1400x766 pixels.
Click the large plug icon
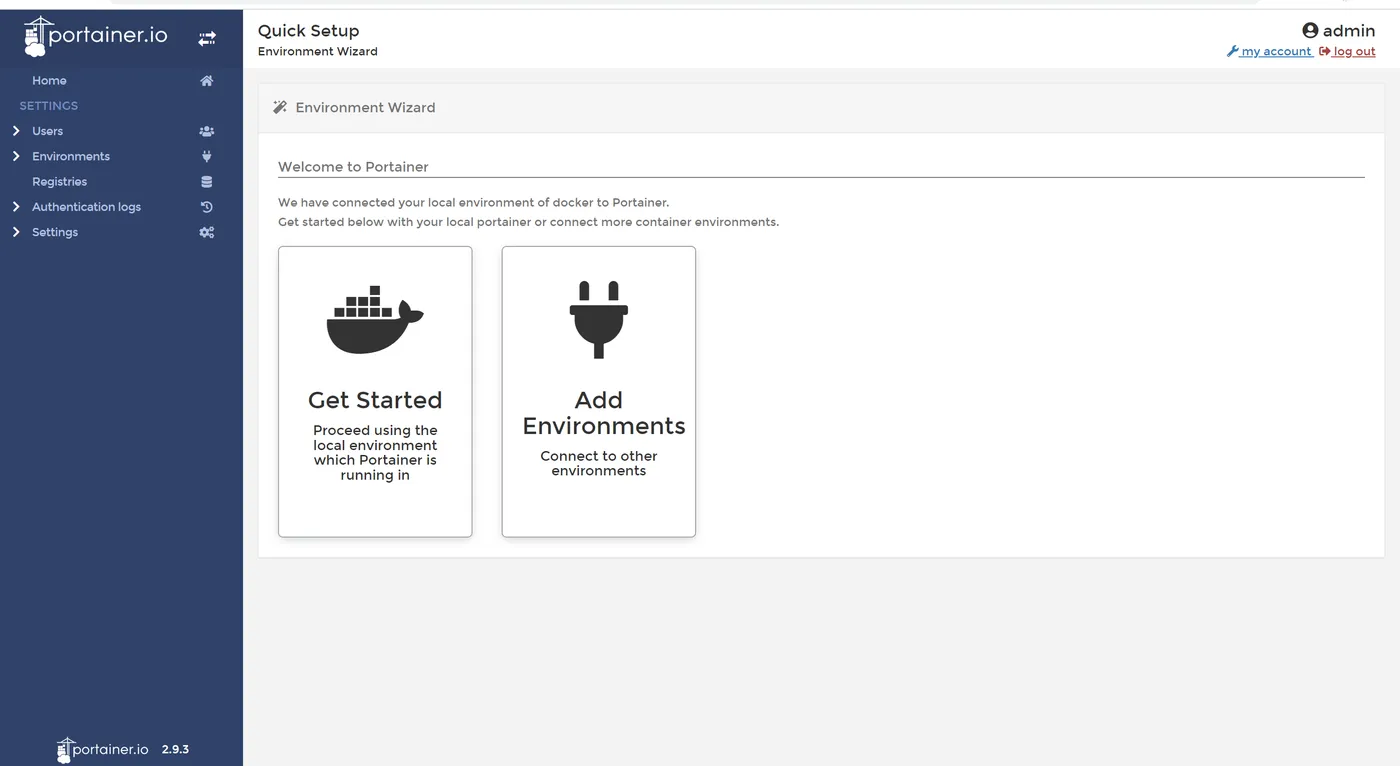(599, 319)
